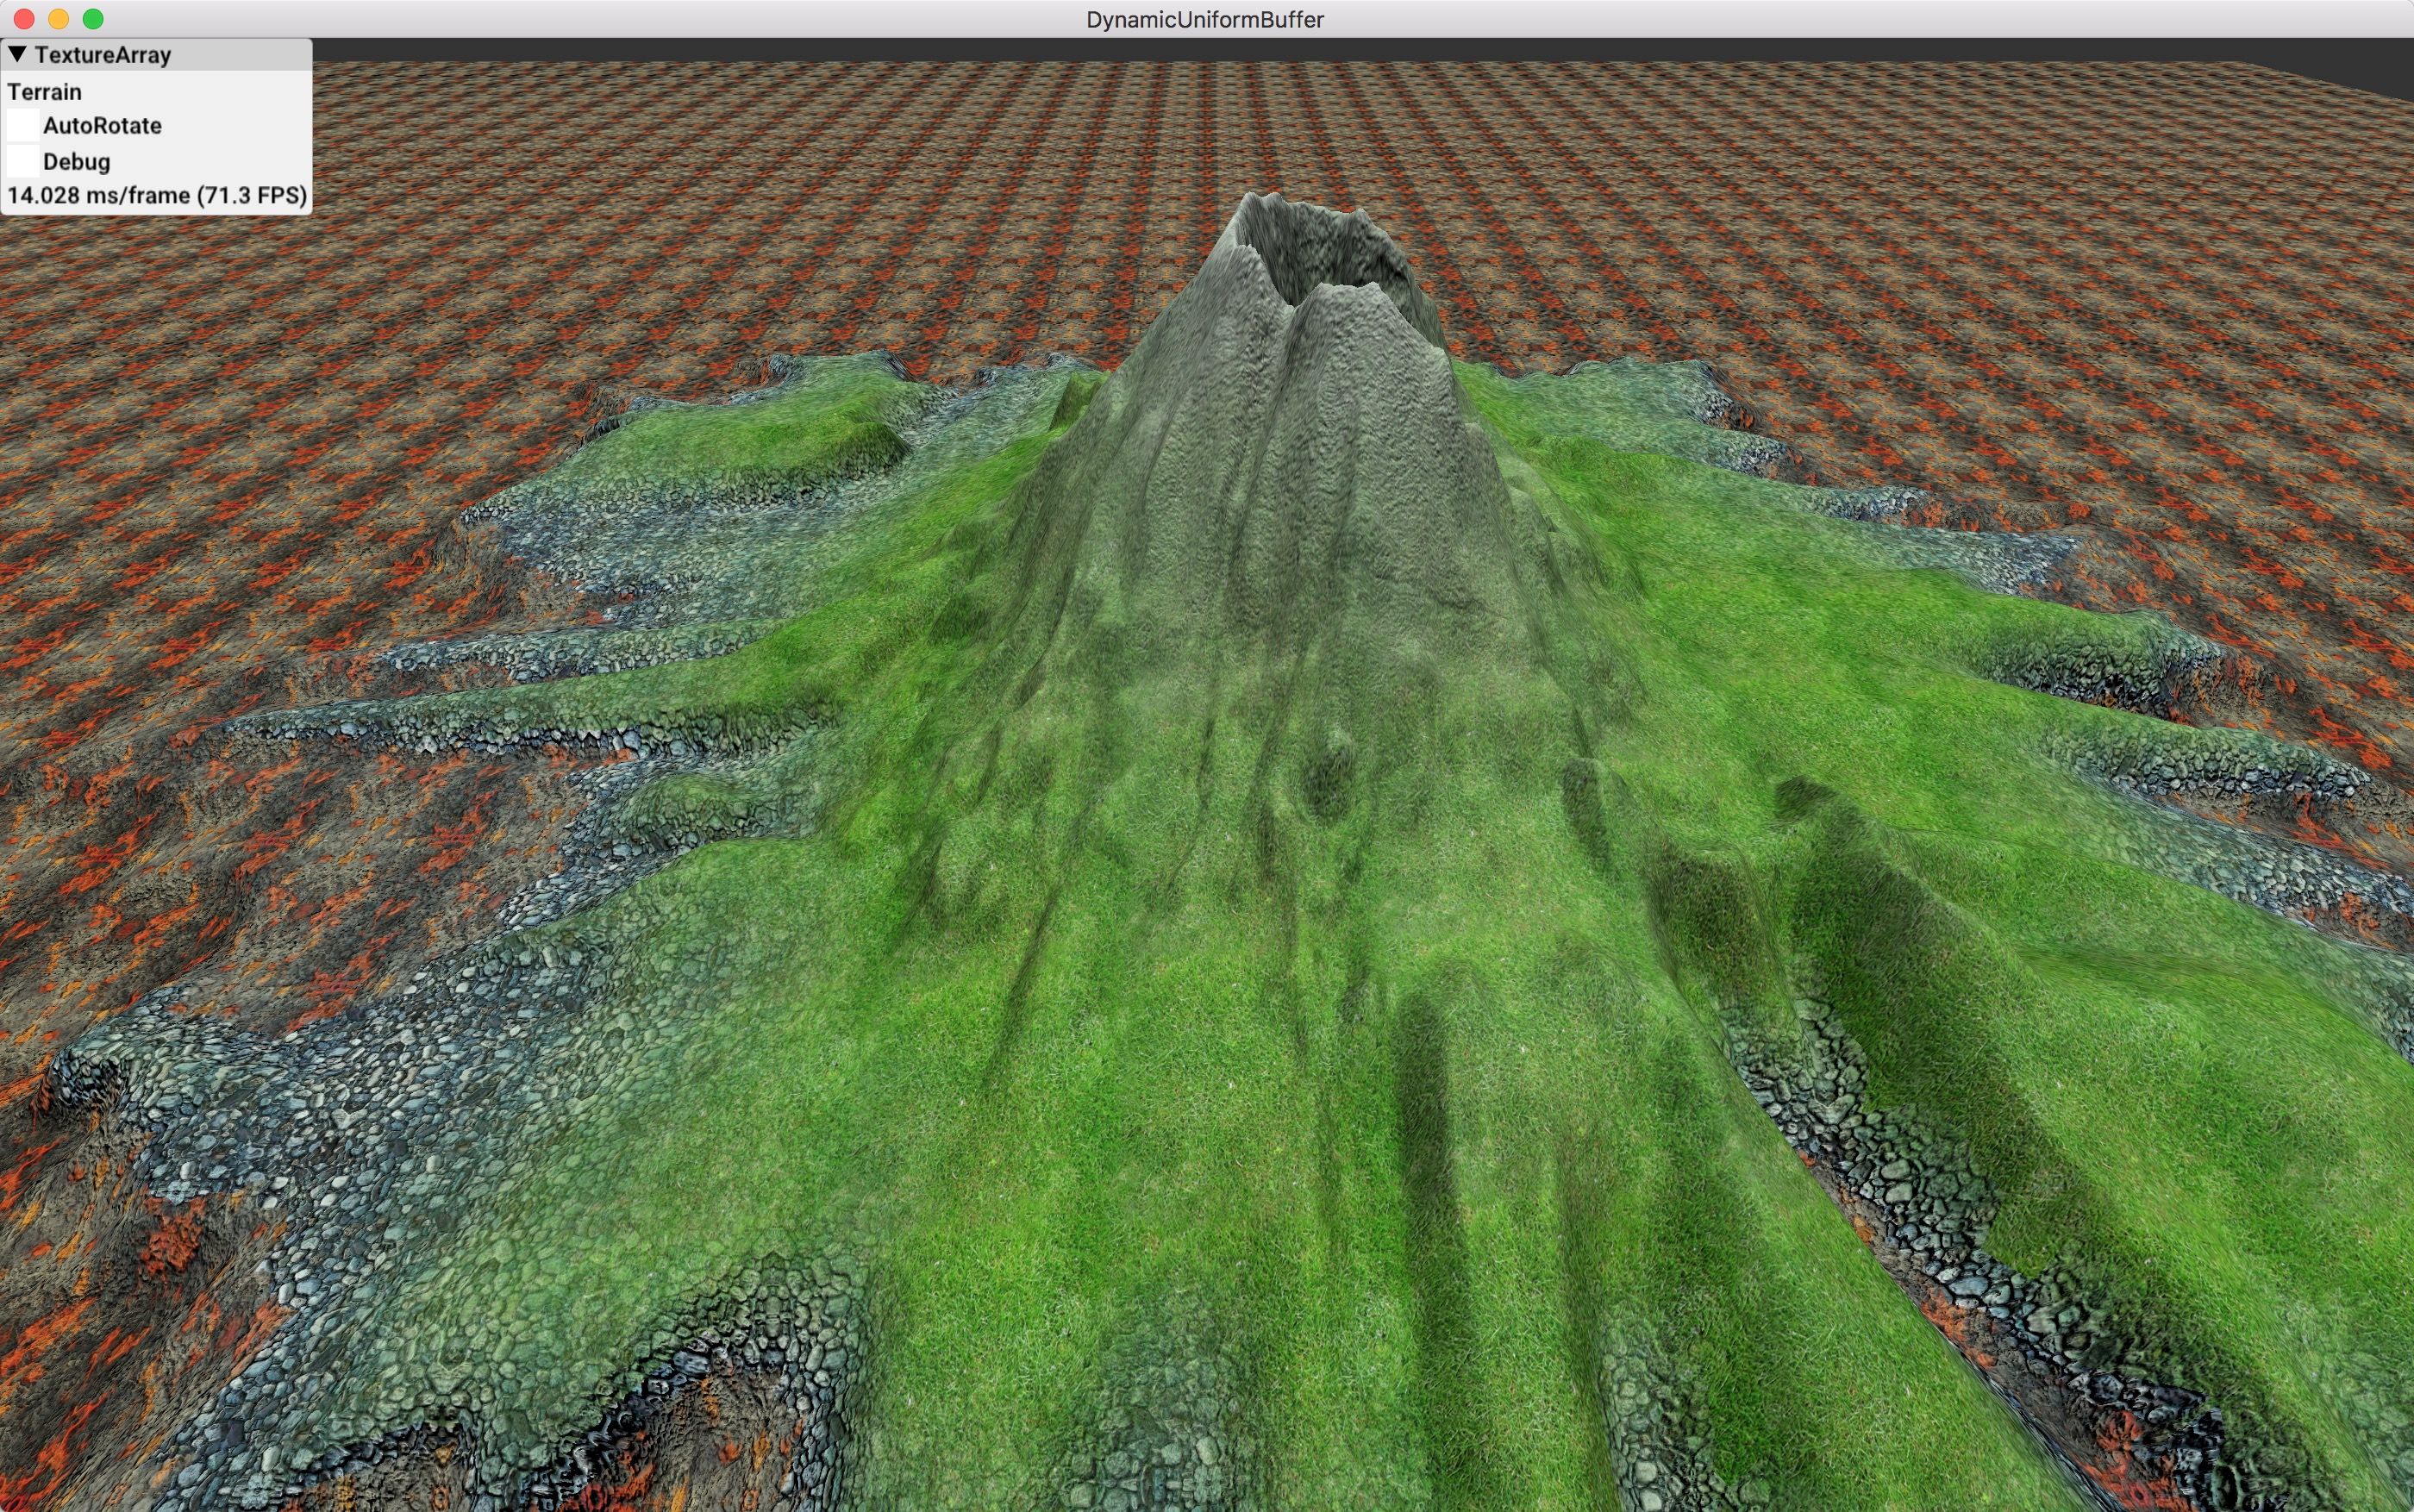Minimize window with yellow button
The width and height of the screenshot is (2414, 1512).
tap(59, 19)
